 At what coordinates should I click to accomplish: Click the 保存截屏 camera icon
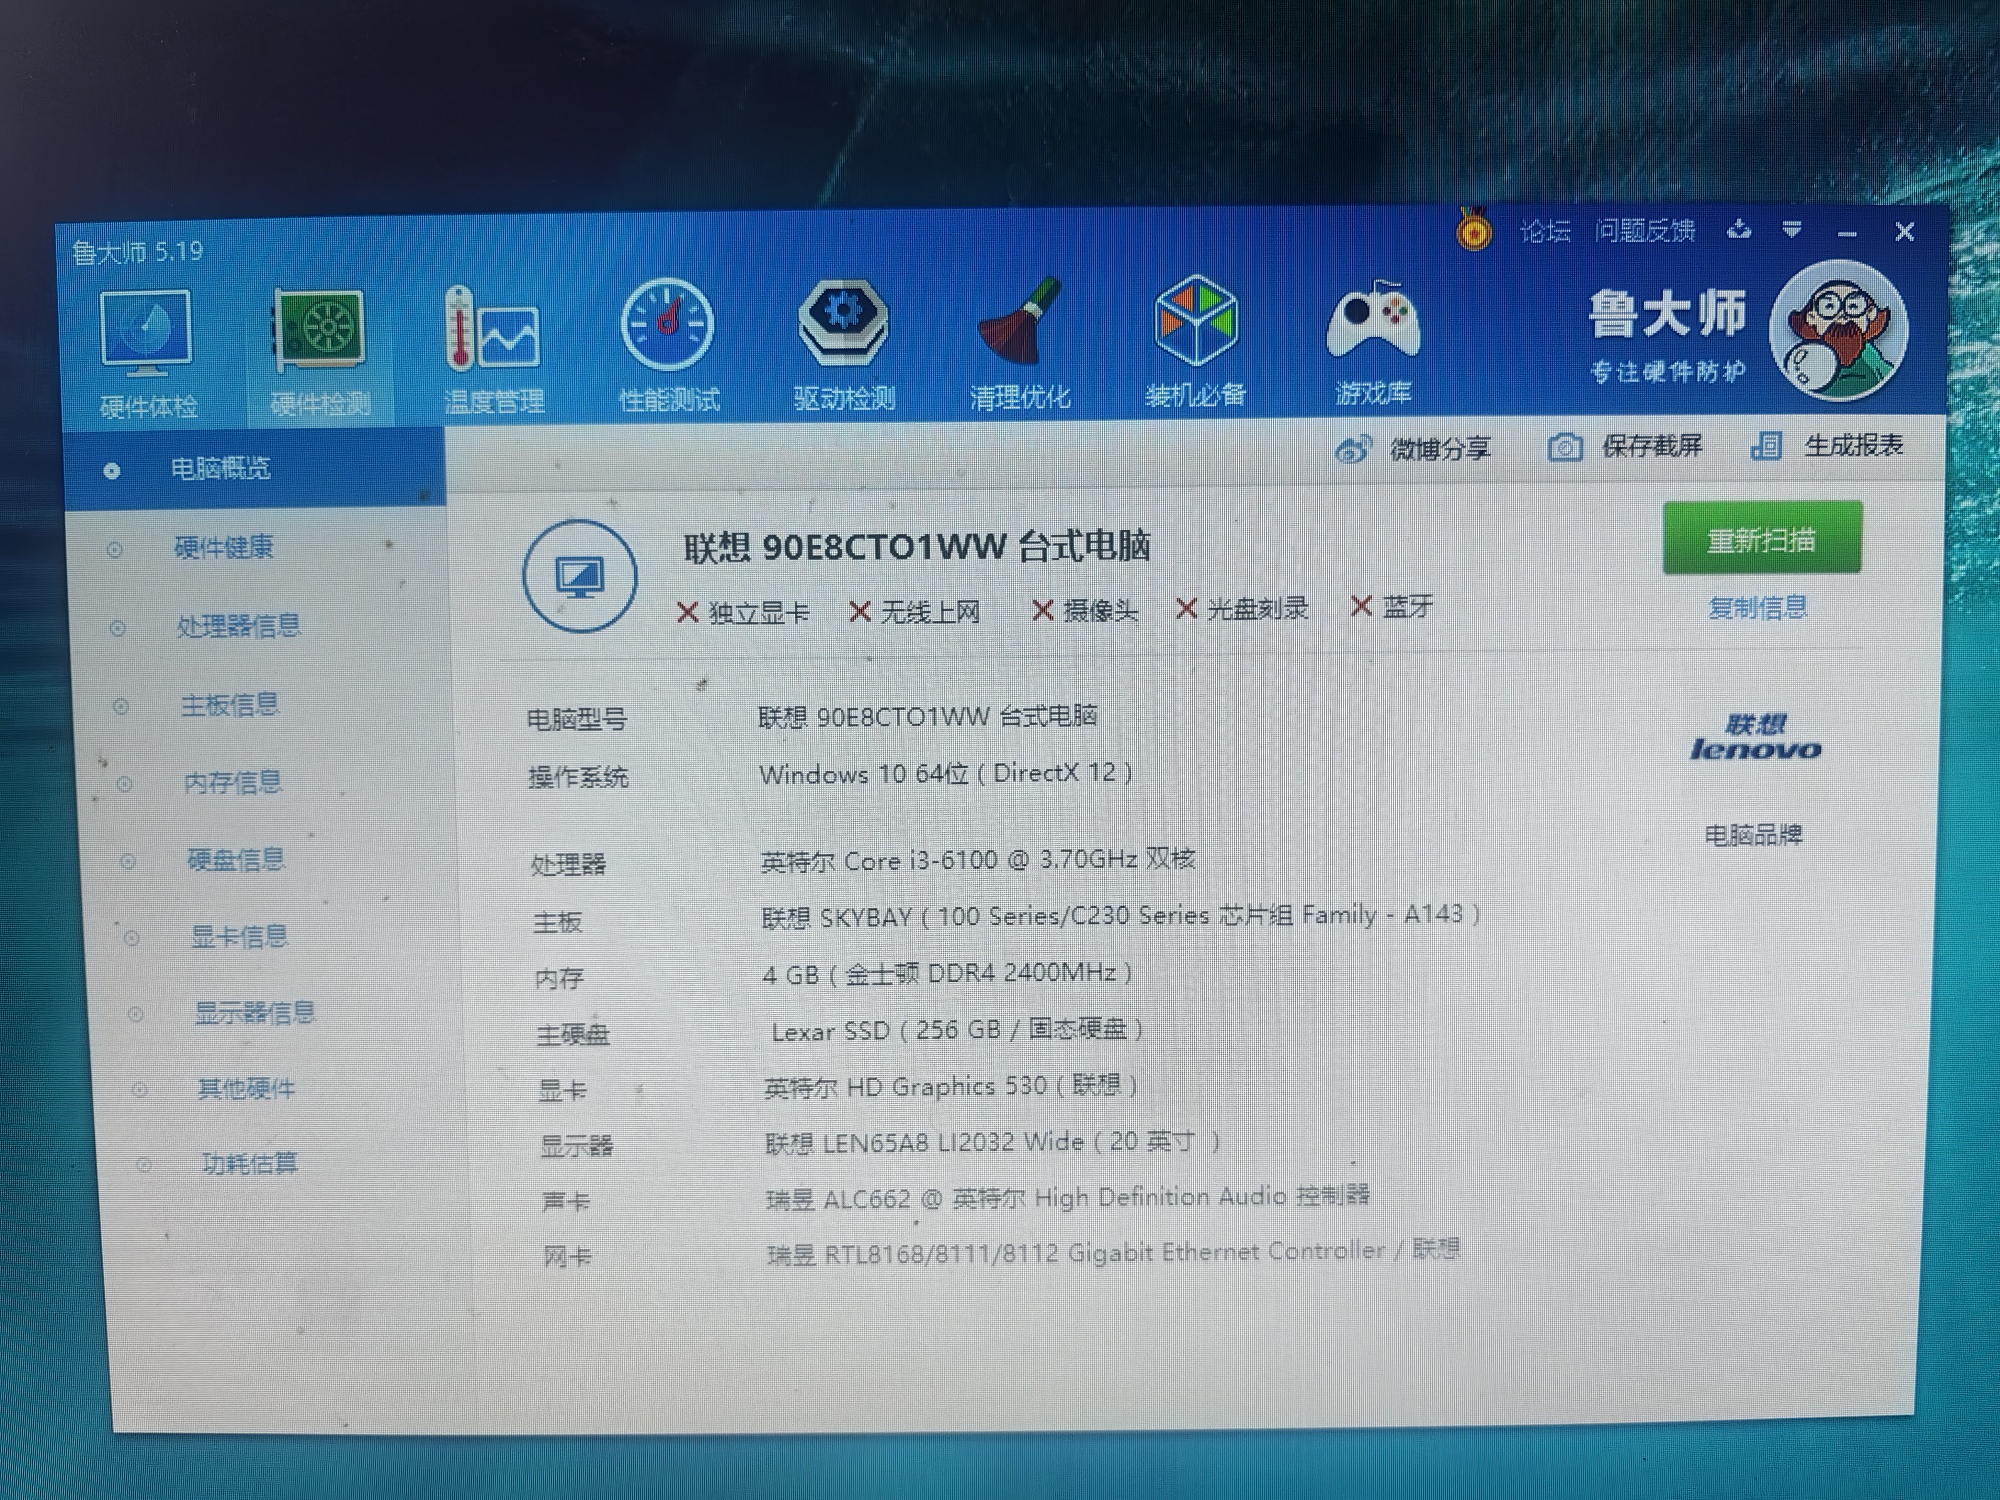tap(1565, 447)
